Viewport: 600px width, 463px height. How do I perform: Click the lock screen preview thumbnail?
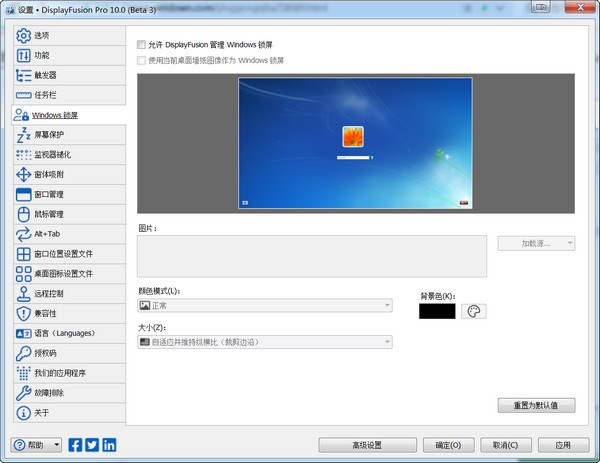(355, 143)
